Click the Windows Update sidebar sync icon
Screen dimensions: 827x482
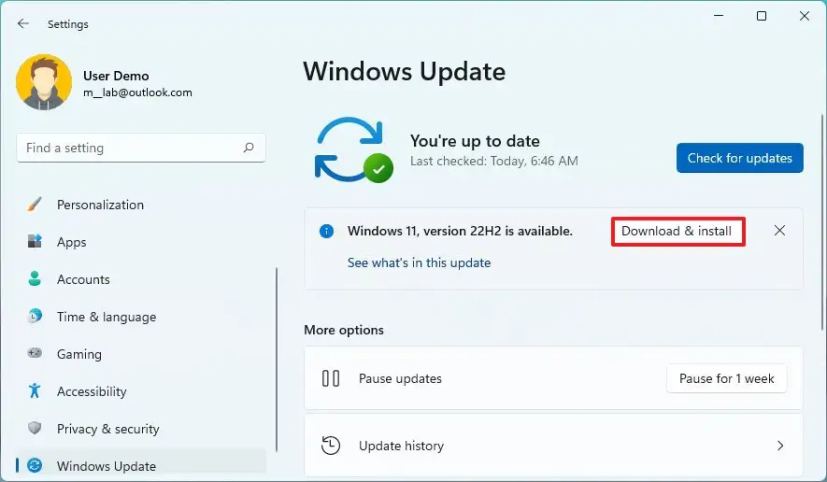tap(34, 465)
